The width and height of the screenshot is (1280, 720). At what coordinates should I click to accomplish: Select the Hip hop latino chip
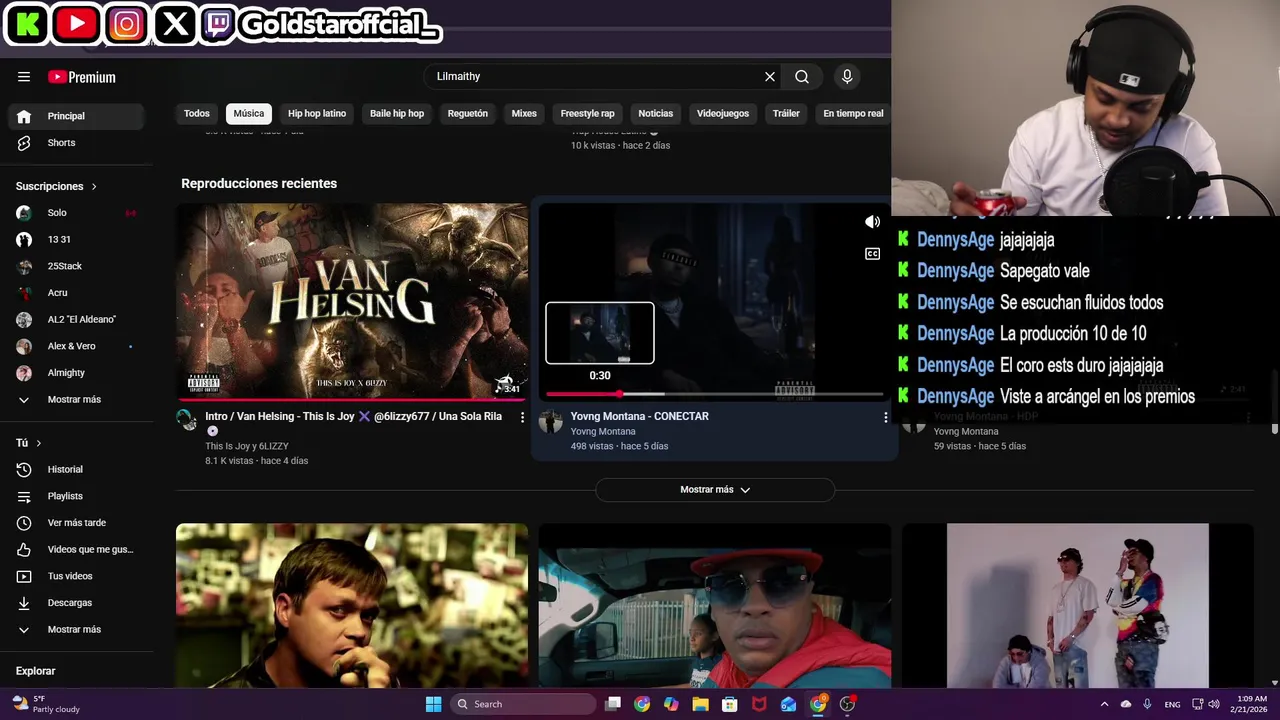(x=317, y=114)
